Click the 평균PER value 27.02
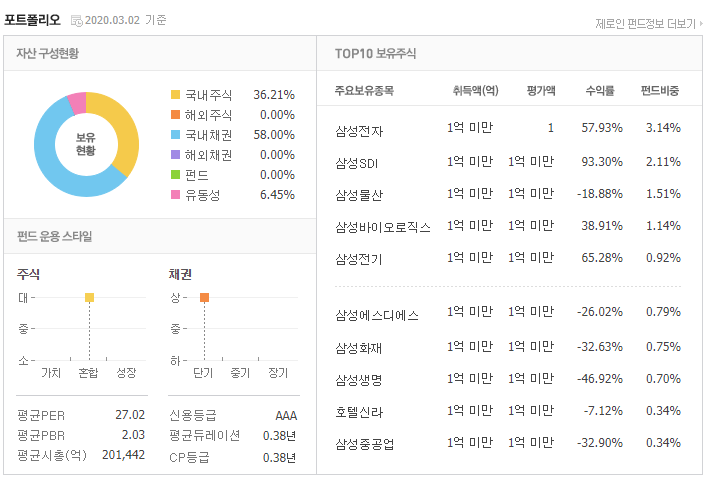715x483 pixels. coord(130,415)
